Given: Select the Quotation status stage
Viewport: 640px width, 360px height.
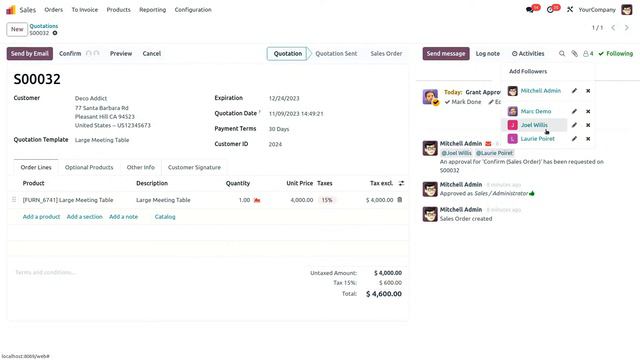Looking at the screenshot, I should (288, 53).
